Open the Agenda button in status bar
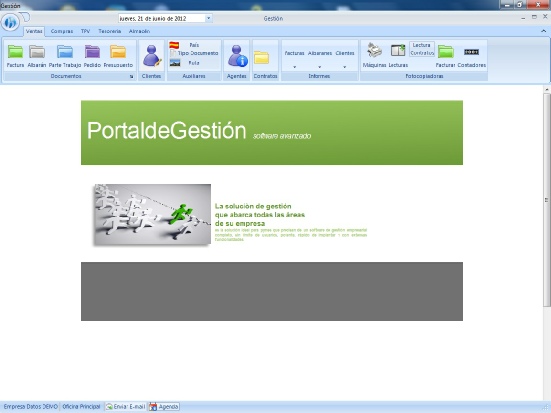Screen dimensions: 551x413 164,407
